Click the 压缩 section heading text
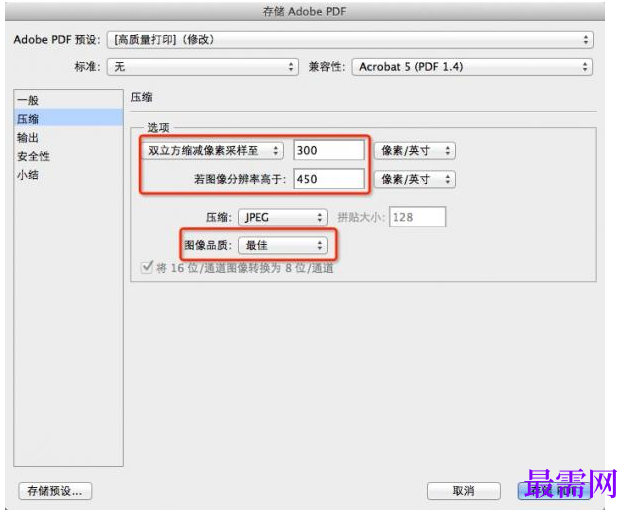 pyautogui.click(x=141, y=97)
